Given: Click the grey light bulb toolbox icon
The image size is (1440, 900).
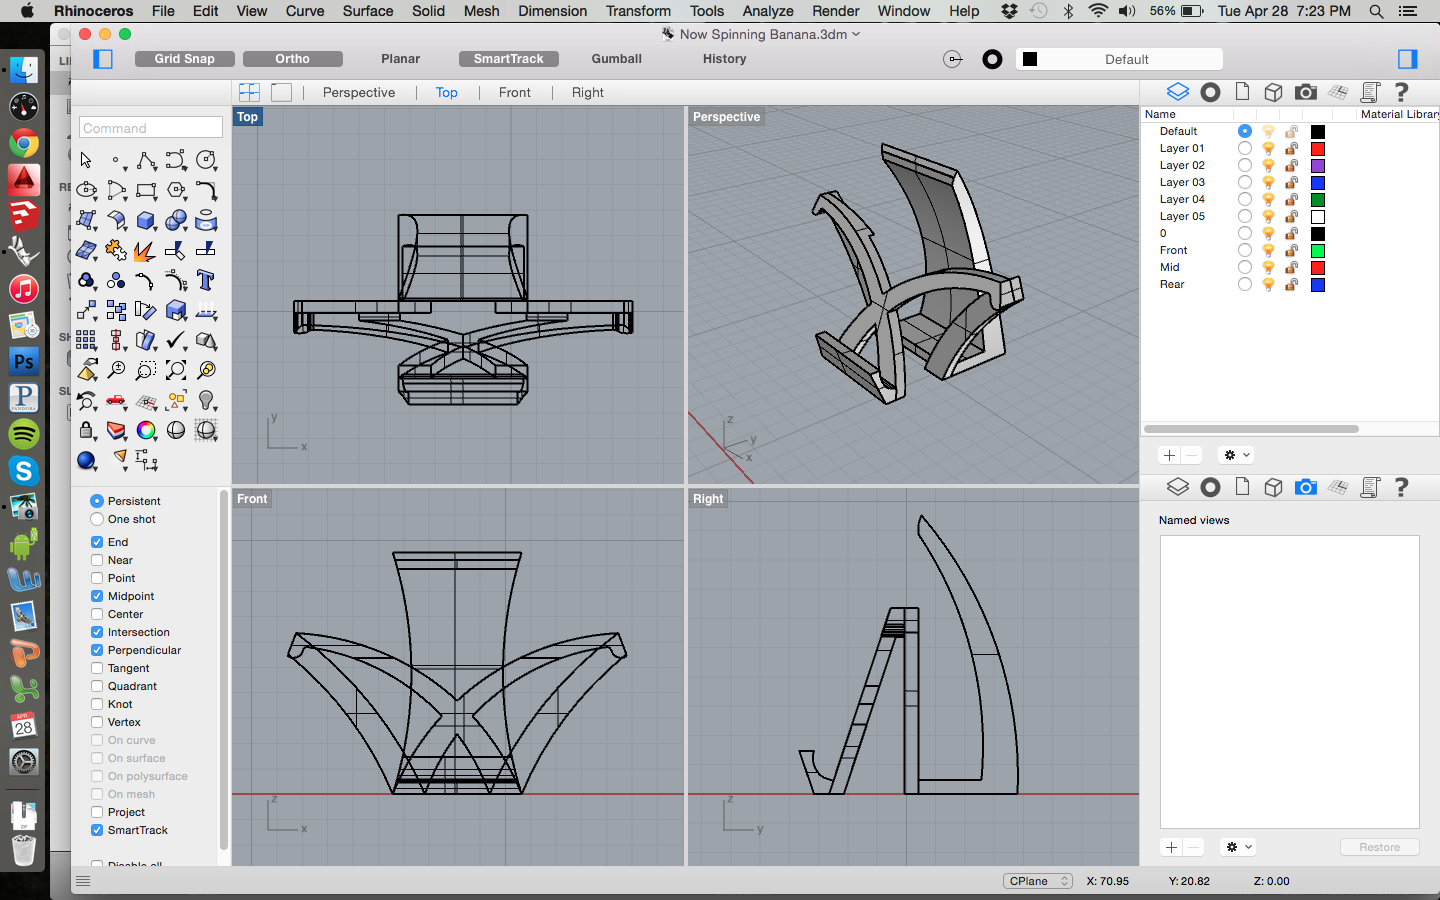Looking at the screenshot, I should tap(206, 400).
